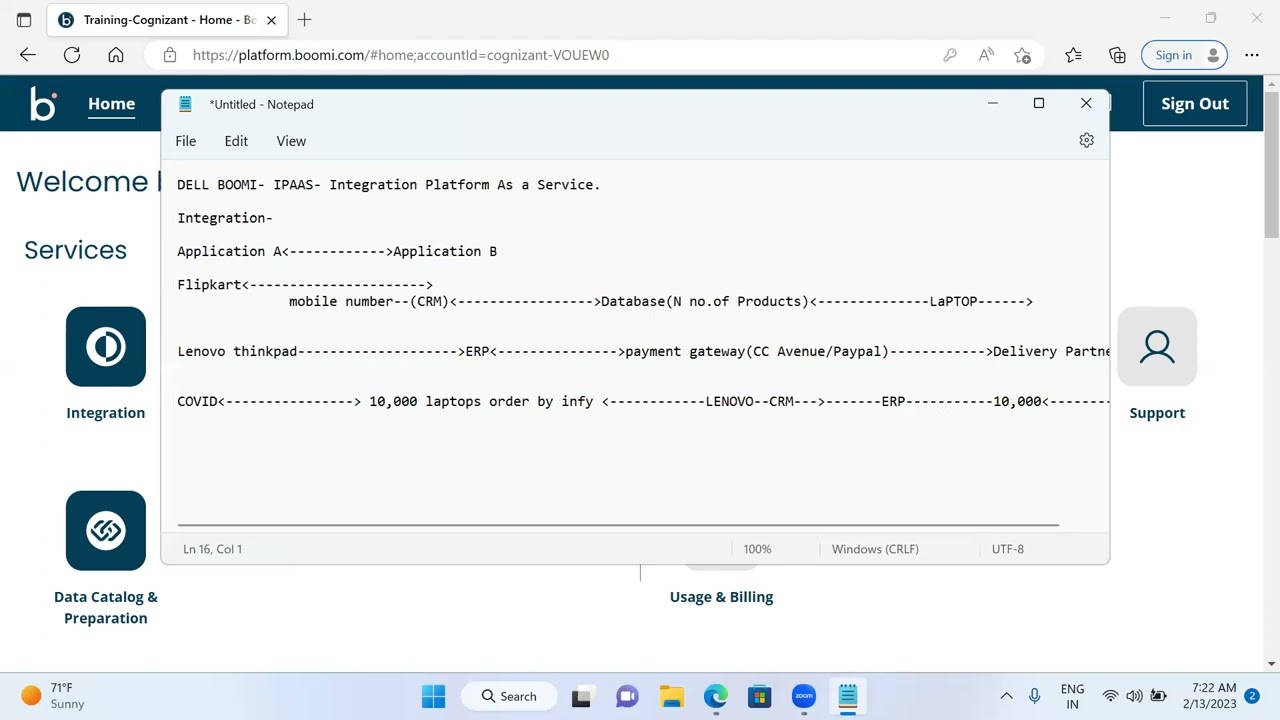Screen dimensions: 1280x720
Task: Open the Chat app on the taskbar
Action: click(627, 696)
